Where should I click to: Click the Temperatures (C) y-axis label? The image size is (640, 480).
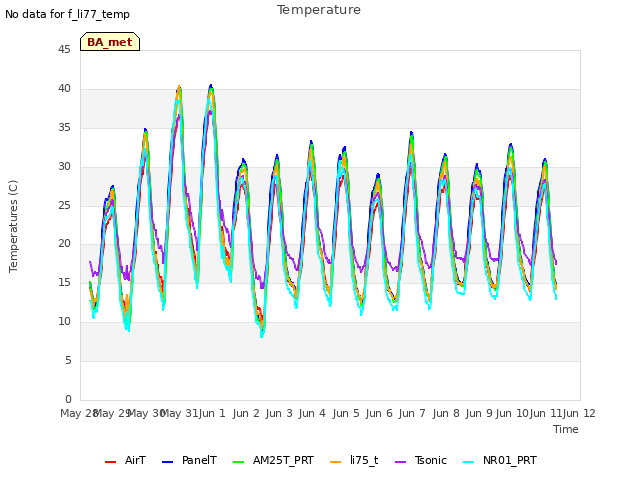(x=13, y=226)
